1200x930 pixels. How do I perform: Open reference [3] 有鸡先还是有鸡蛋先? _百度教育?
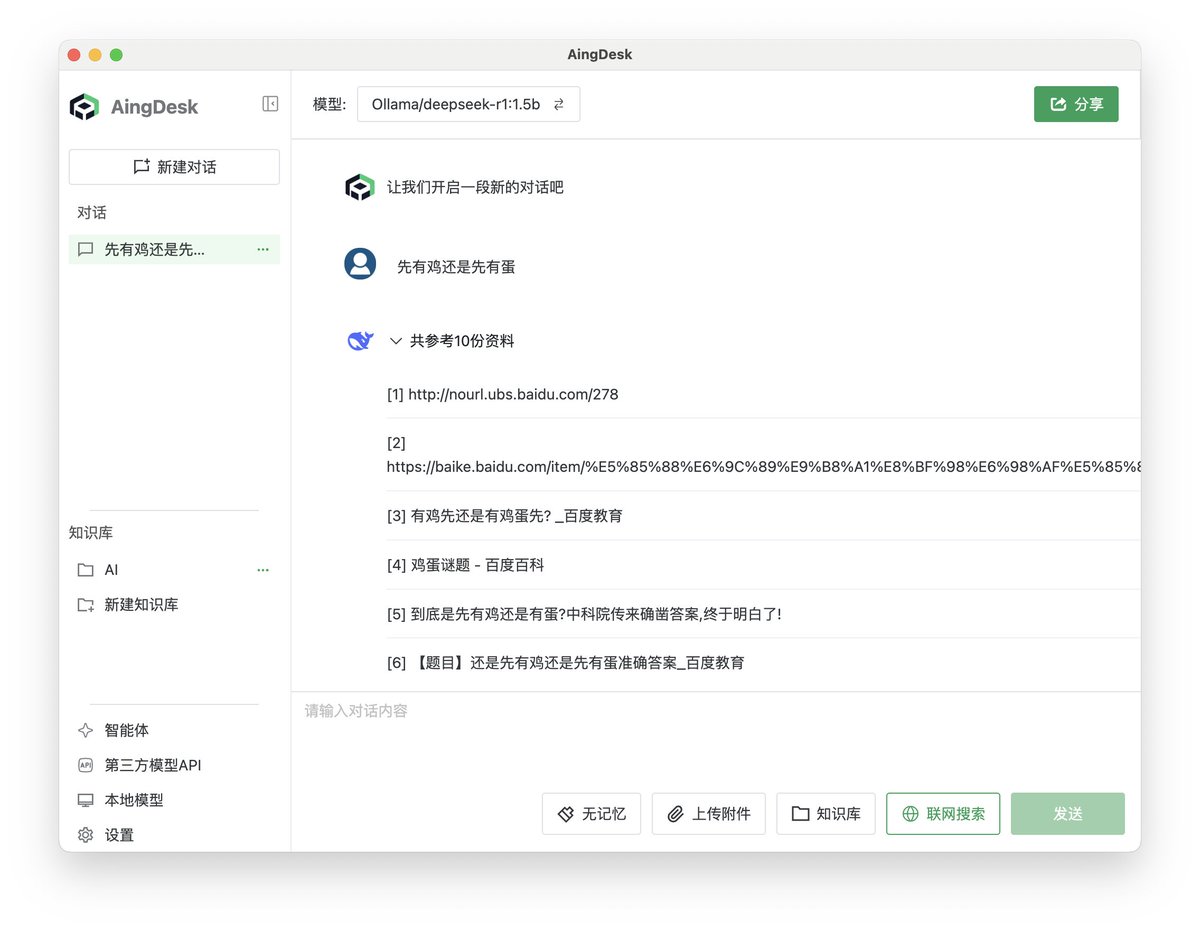[505, 516]
